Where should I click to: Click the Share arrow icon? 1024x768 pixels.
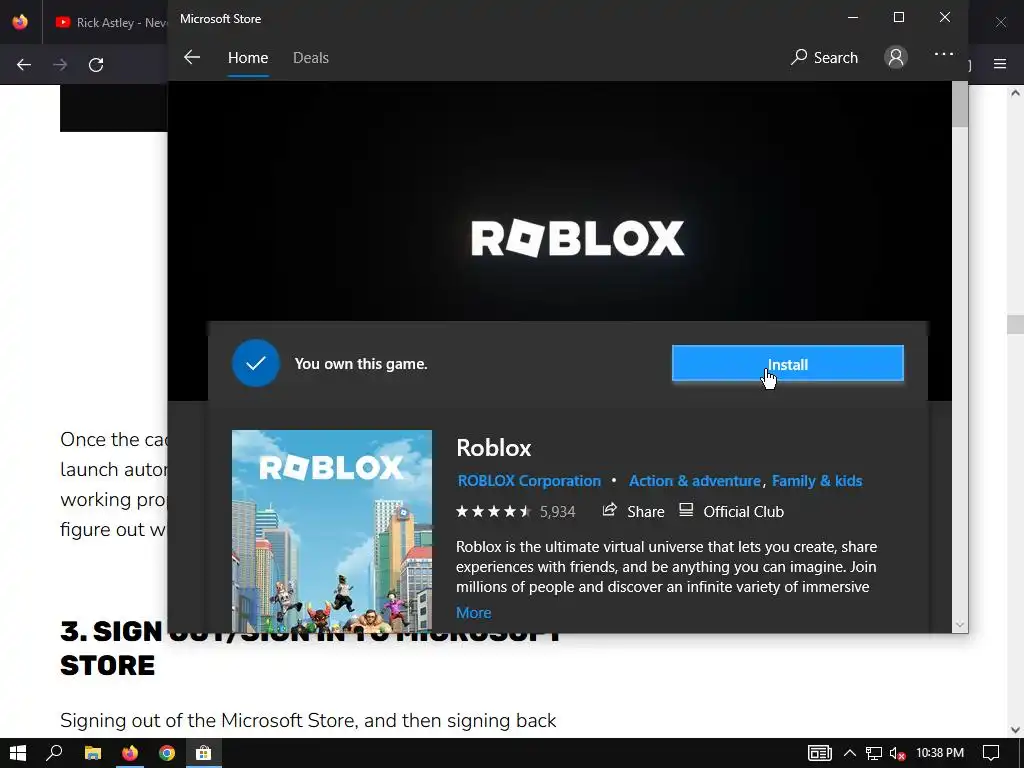609,510
